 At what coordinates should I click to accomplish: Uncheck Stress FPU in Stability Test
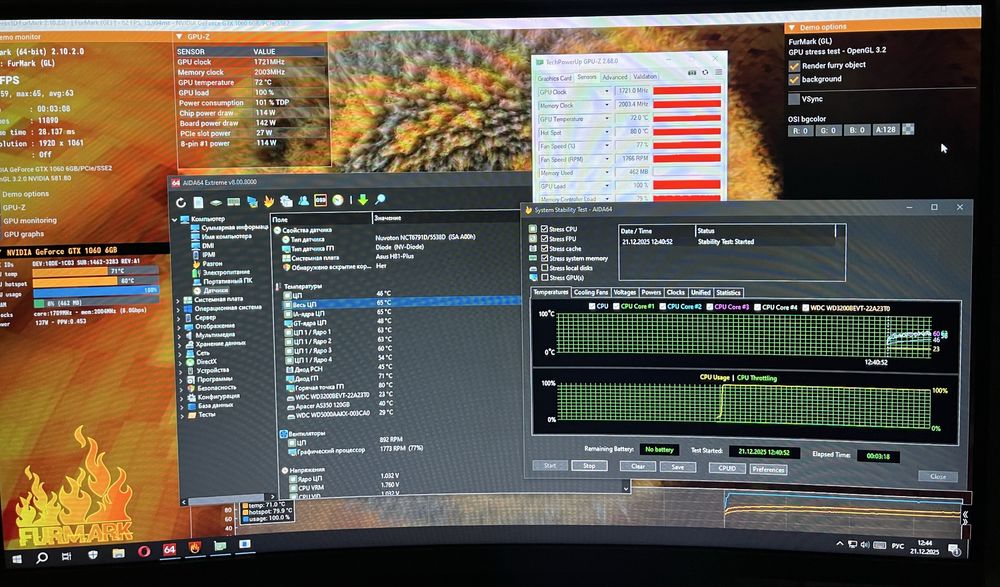pos(544,239)
